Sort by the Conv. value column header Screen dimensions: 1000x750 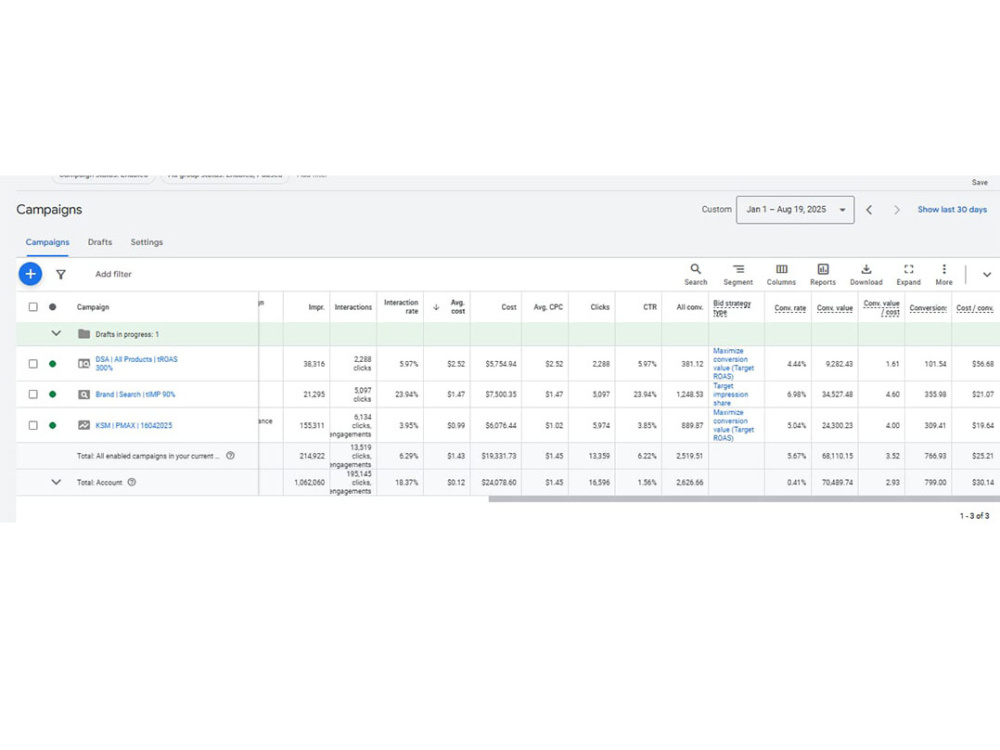834,307
